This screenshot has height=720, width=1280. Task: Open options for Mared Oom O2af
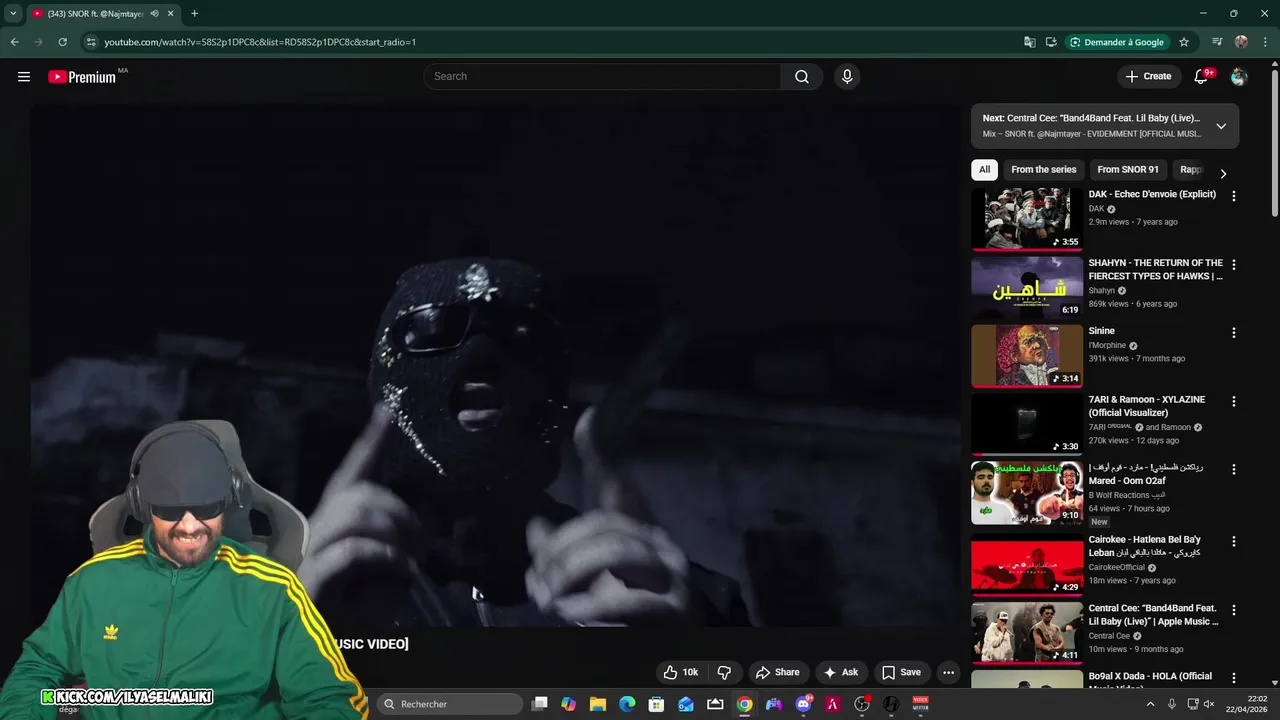coord(1234,469)
